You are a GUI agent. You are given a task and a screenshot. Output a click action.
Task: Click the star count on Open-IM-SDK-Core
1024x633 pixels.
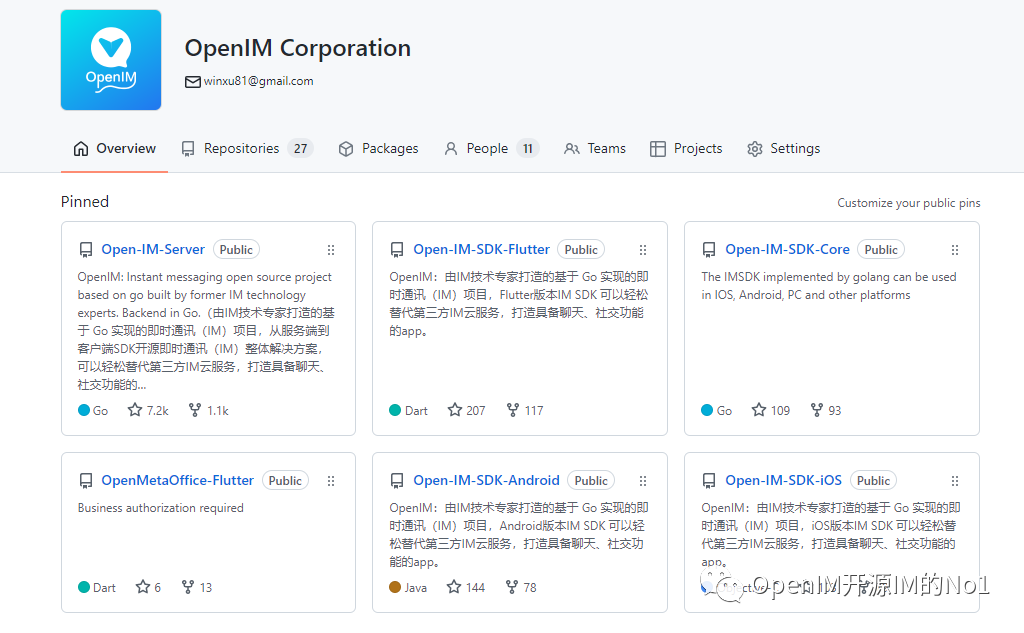click(780, 410)
